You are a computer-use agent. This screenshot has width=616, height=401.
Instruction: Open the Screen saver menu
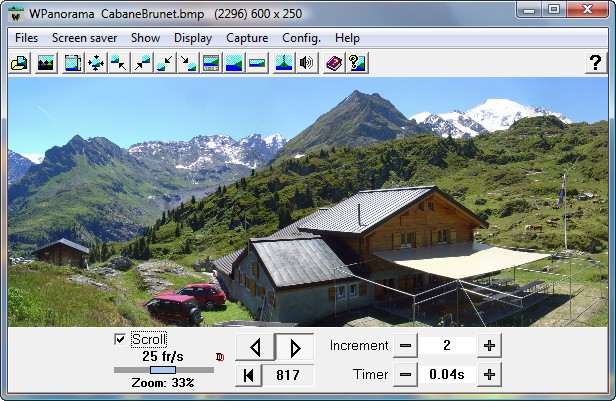(84, 38)
